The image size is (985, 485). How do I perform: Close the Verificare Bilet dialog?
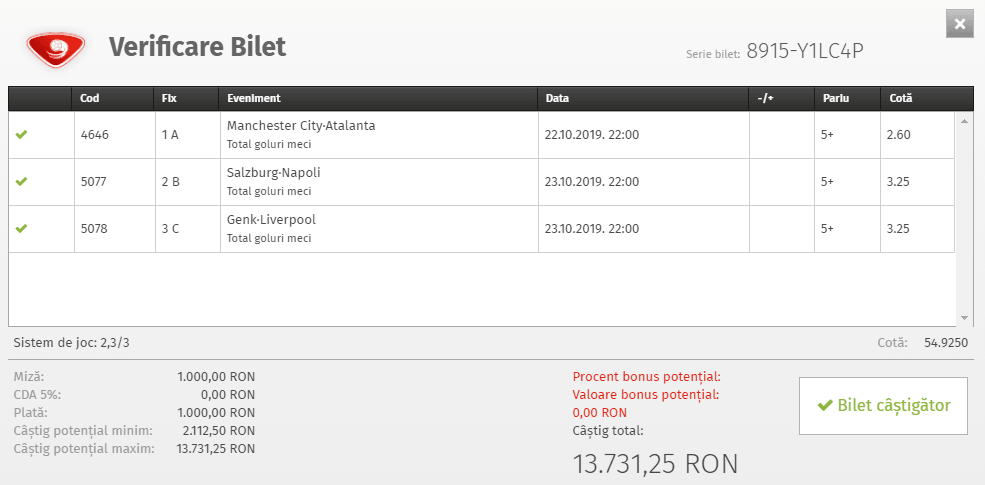(959, 24)
